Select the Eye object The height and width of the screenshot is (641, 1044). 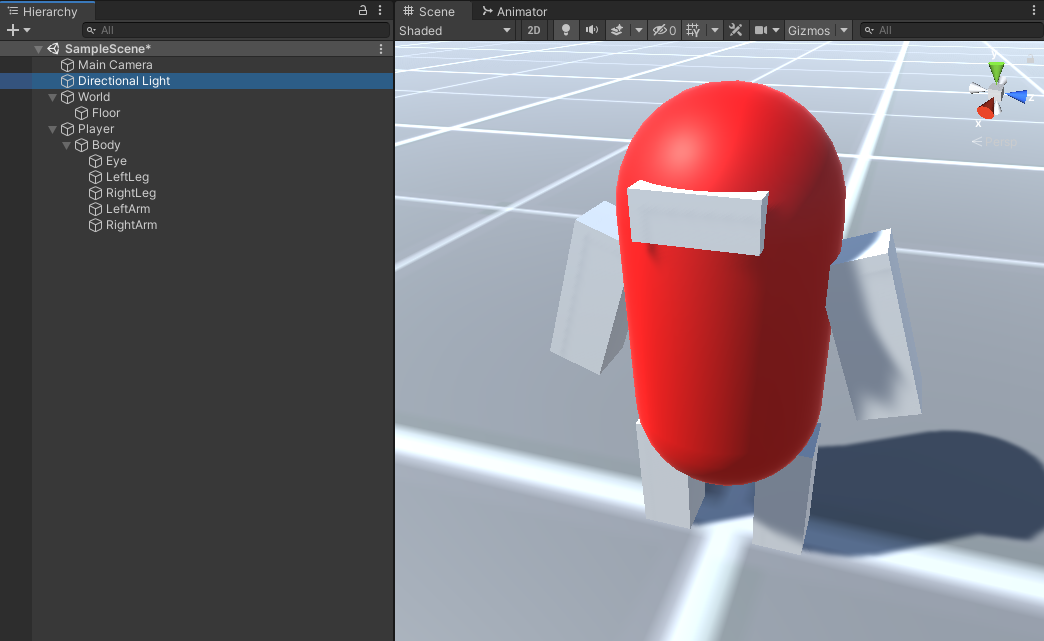[x=197, y=160]
